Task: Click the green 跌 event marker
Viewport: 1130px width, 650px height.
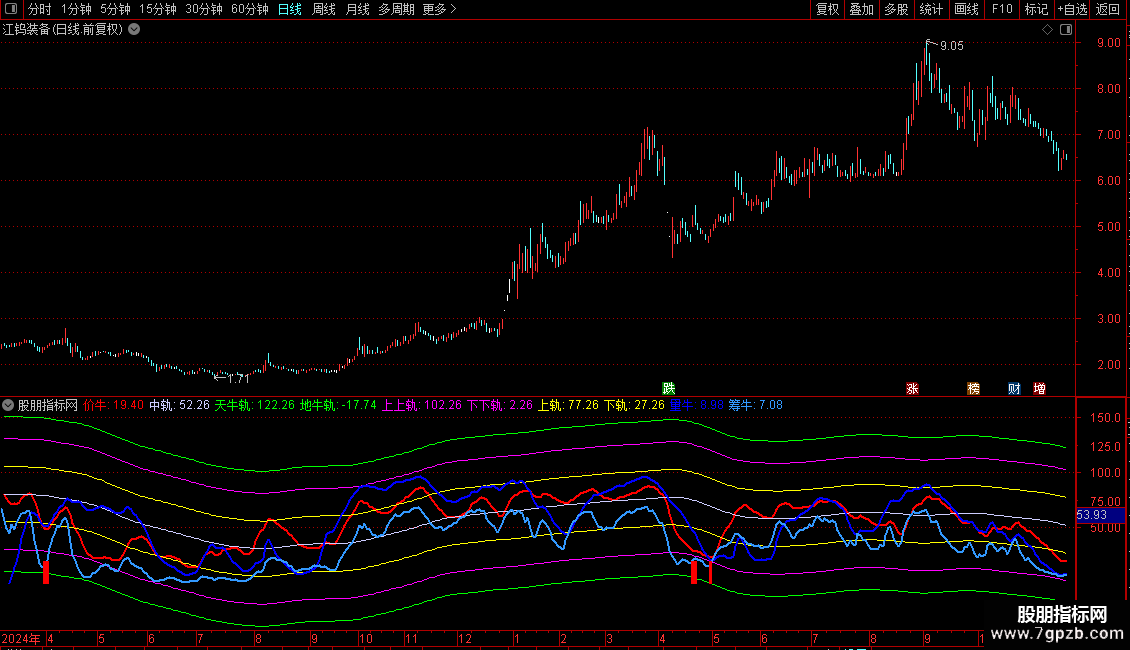Action: click(x=668, y=388)
